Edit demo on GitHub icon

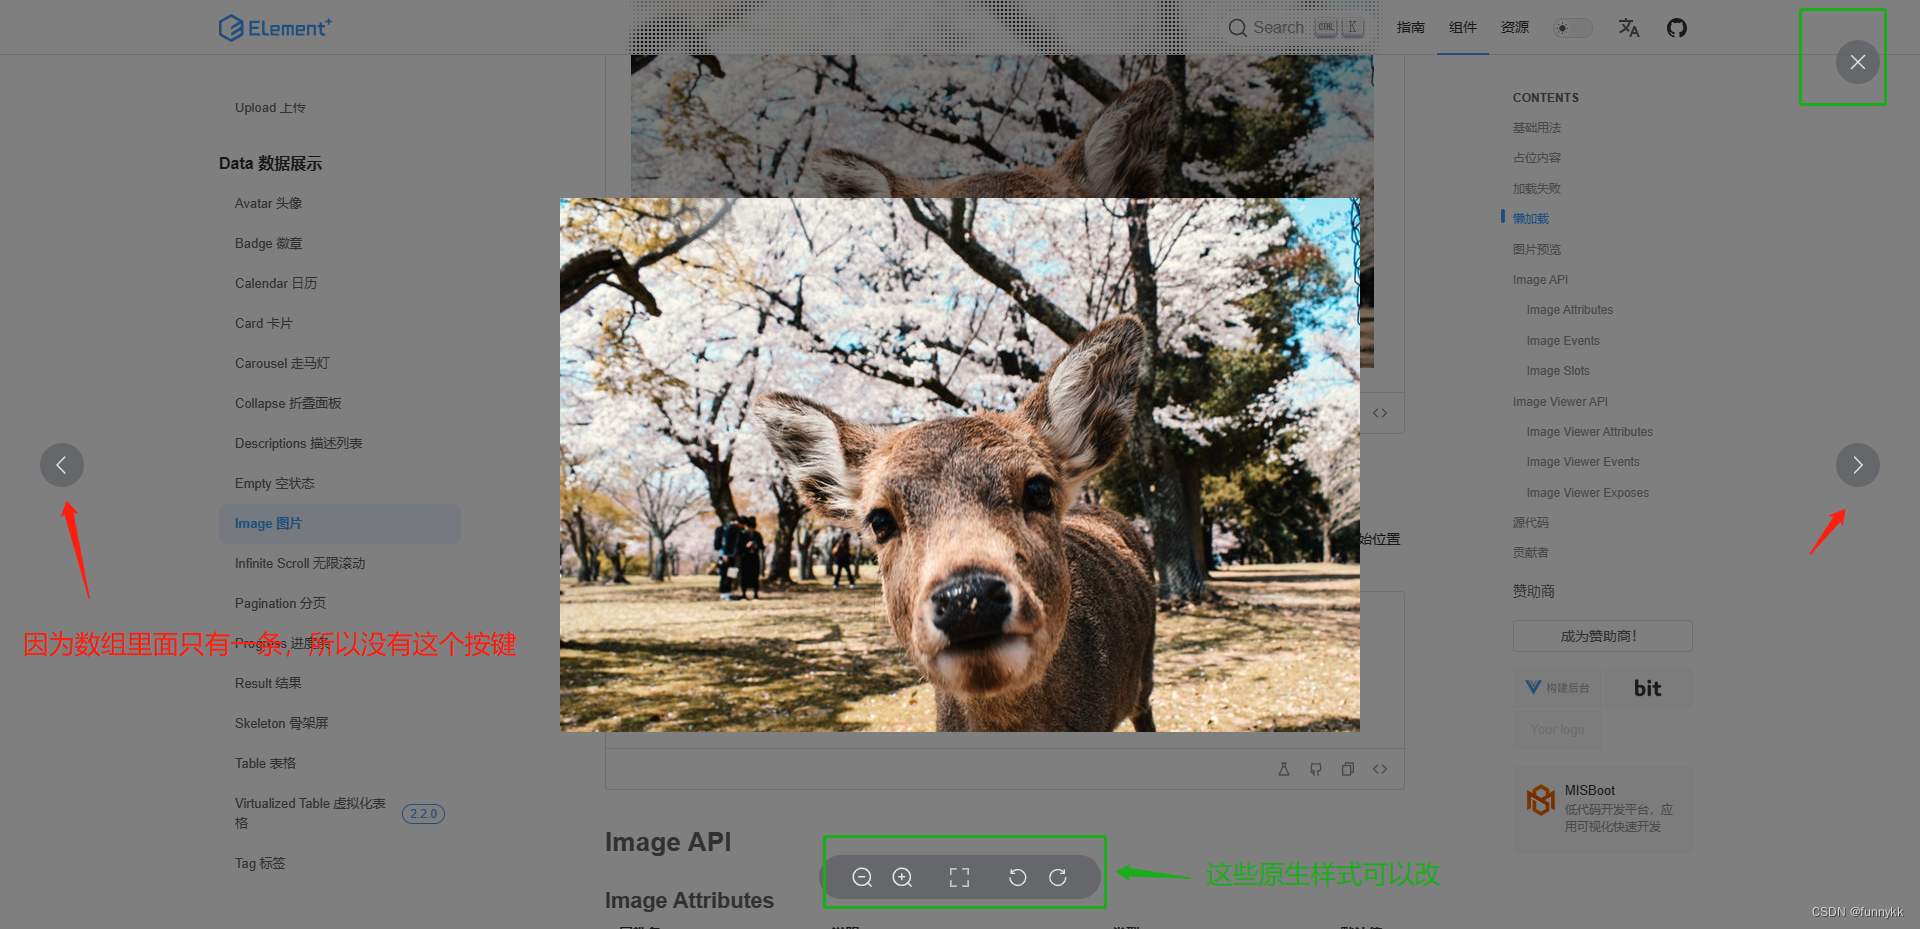1316,769
